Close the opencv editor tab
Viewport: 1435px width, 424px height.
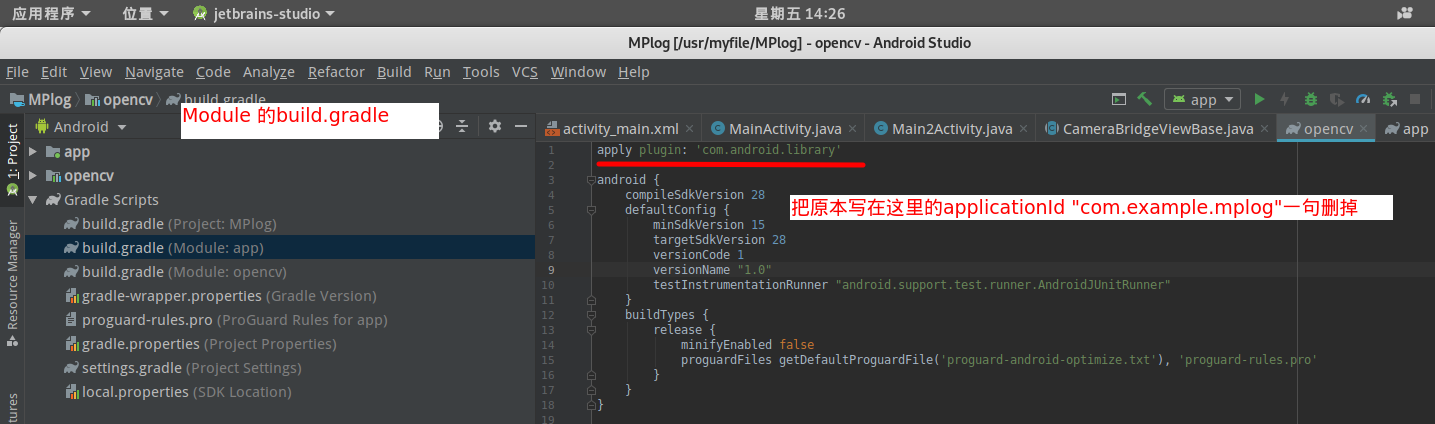[1364, 129]
